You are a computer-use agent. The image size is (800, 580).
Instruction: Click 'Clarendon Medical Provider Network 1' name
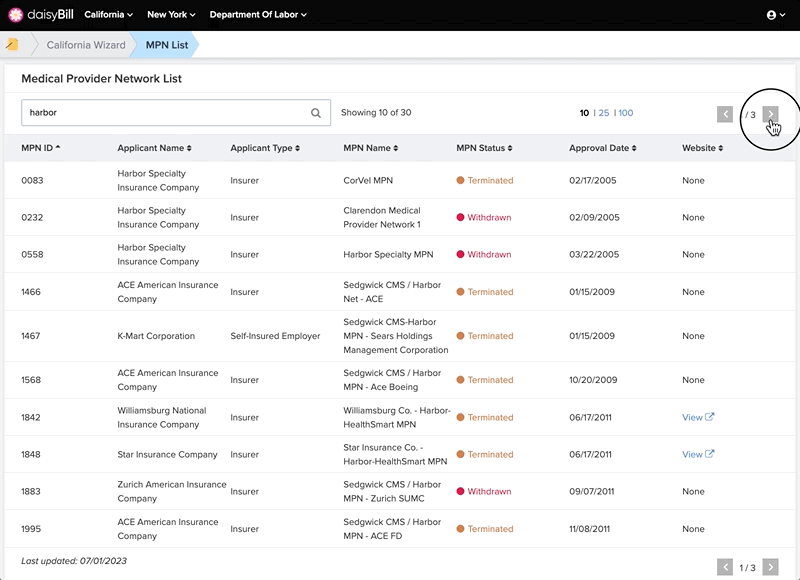pos(382,217)
